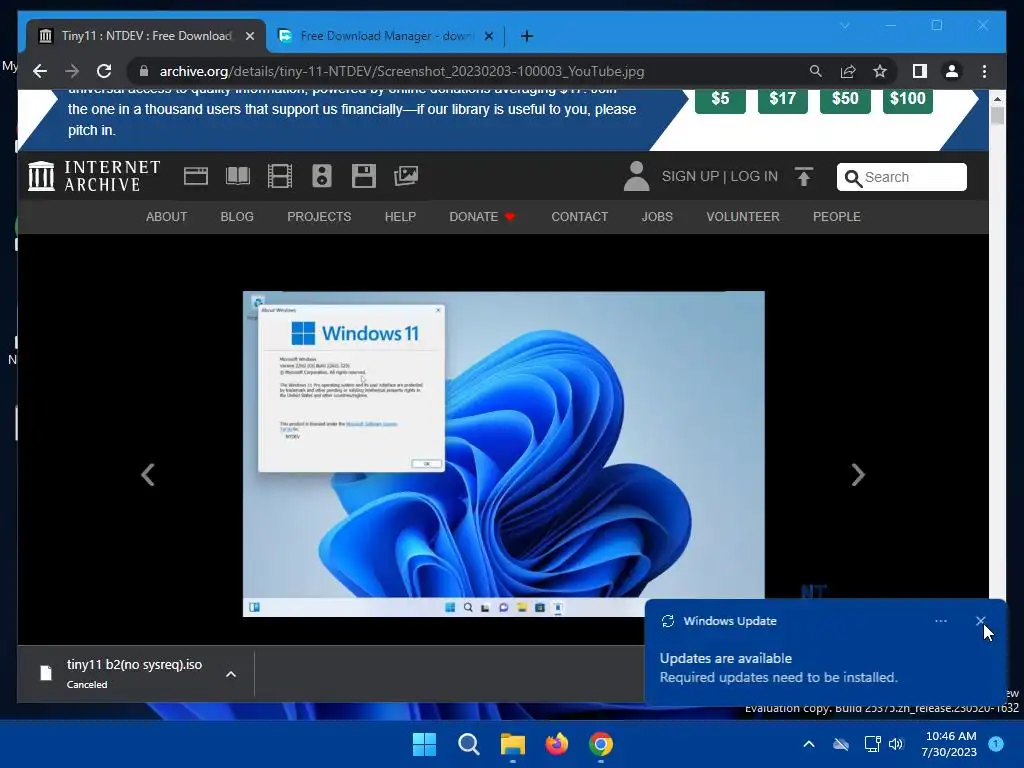Open the CONTACT menu item
The image size is (1024, 768).
(579, 217)
